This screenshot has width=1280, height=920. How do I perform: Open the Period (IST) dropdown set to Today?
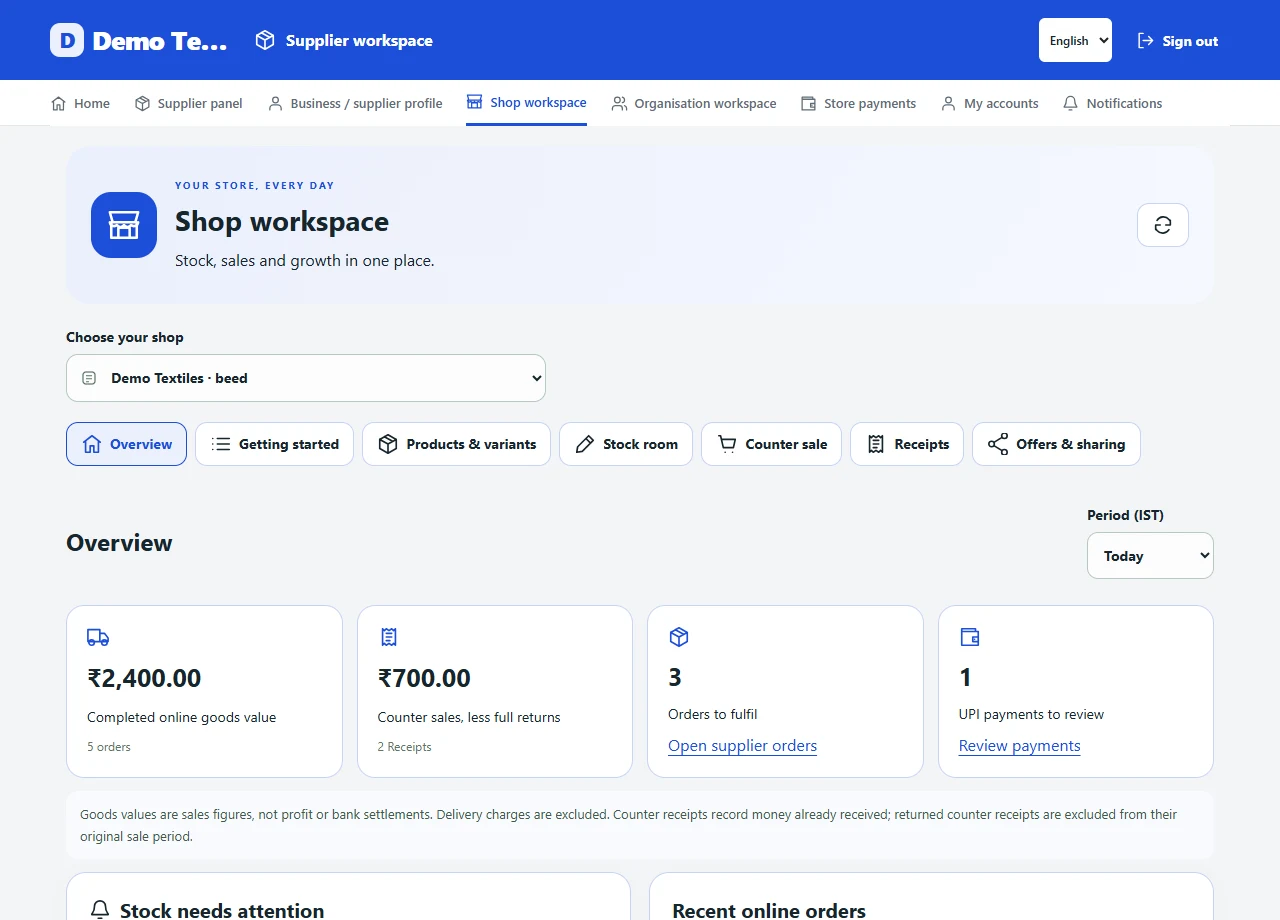1150,555
